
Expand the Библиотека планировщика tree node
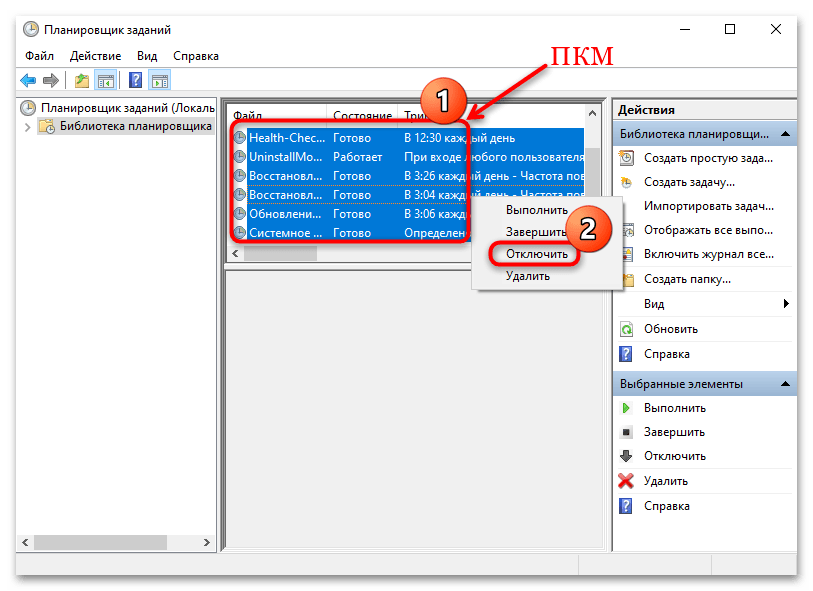[27, 127]
